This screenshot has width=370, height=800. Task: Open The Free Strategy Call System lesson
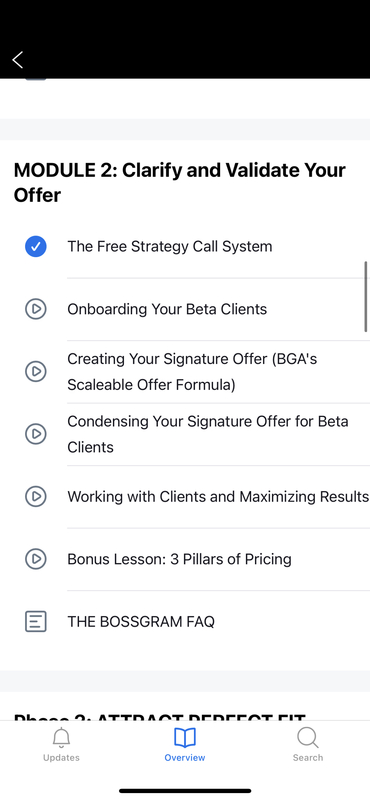click(170, 246)
